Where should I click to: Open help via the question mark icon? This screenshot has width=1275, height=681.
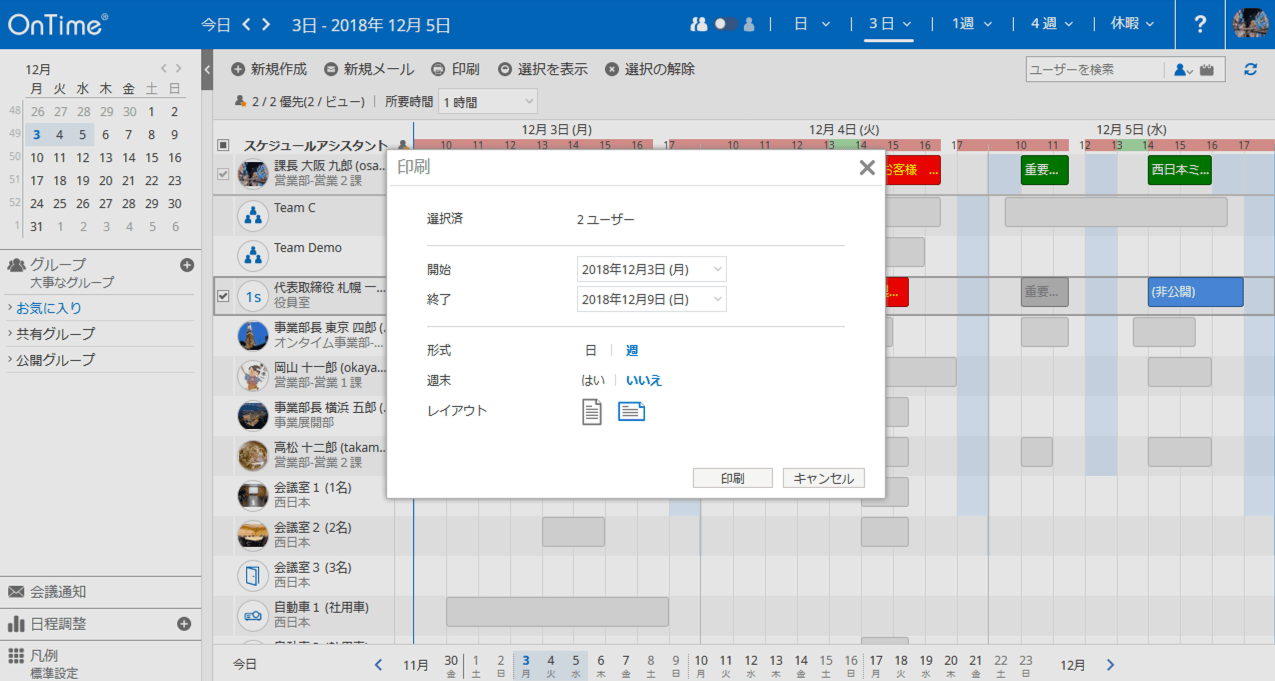coord(1199,25)
